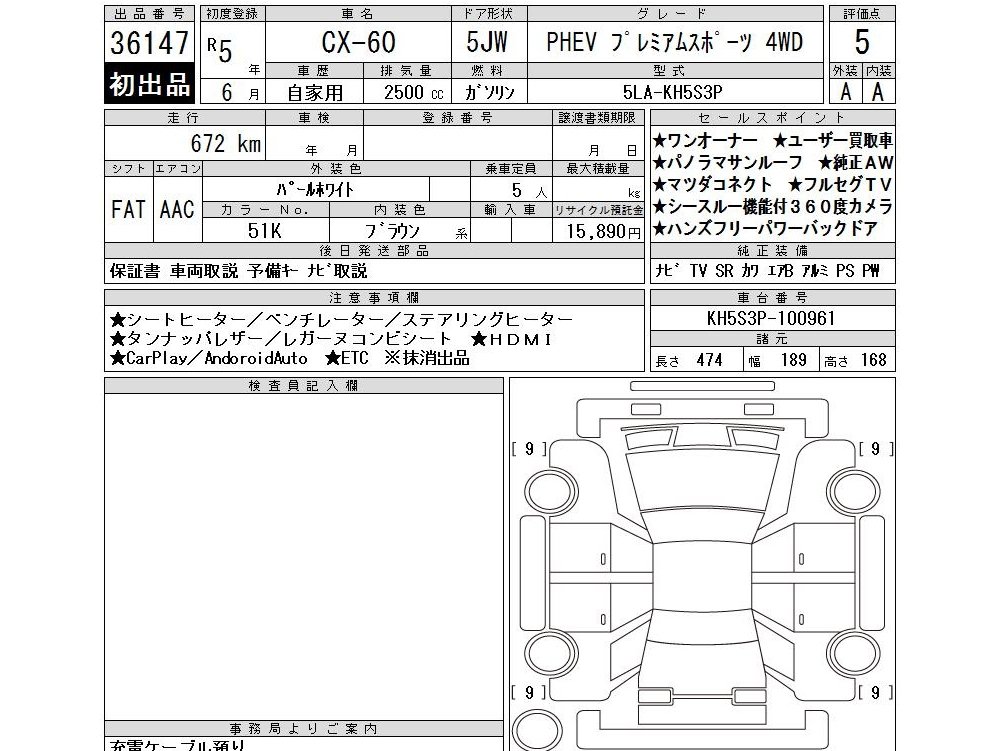
Task: Click the recycle deposit 15,890円 field
Action: pos(598,231)
